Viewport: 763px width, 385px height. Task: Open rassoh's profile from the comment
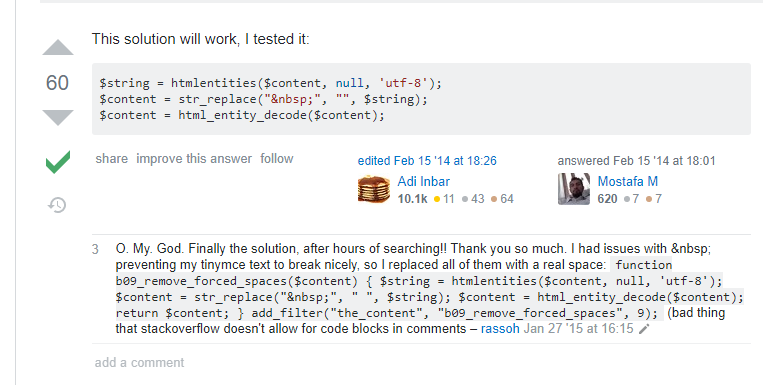tap(500, 329)
